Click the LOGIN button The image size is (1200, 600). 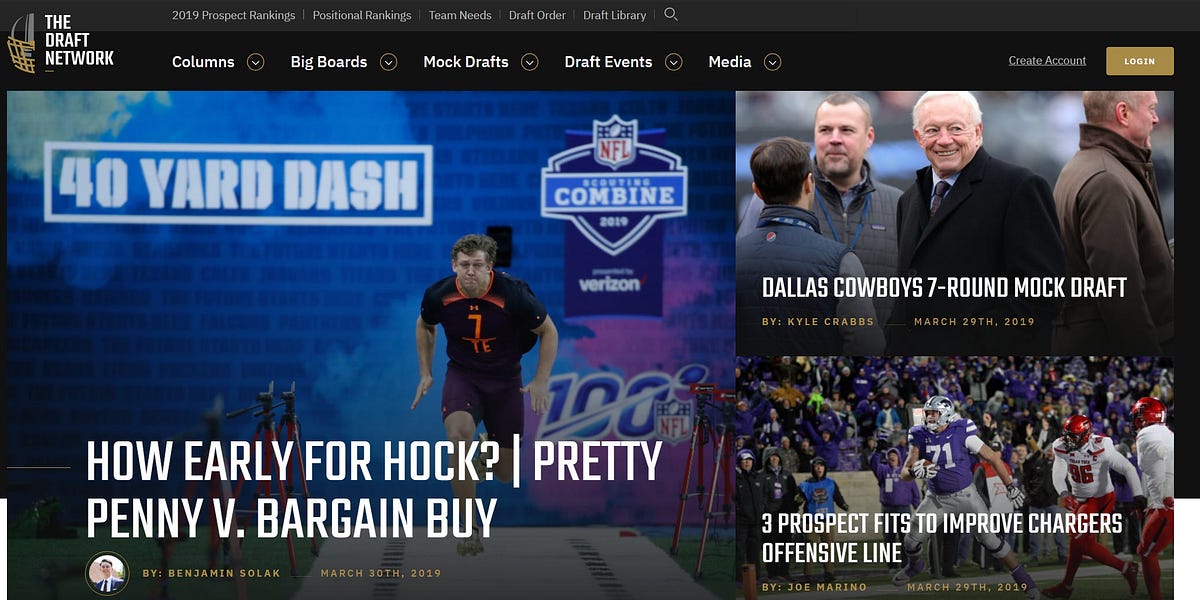1139,61
